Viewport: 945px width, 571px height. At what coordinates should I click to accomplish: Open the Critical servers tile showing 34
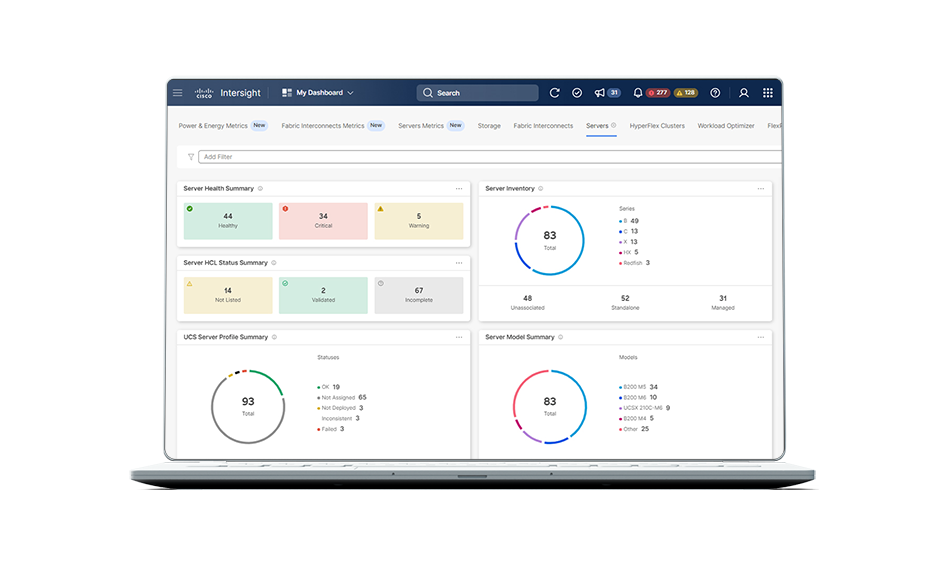tap(323, 220)
